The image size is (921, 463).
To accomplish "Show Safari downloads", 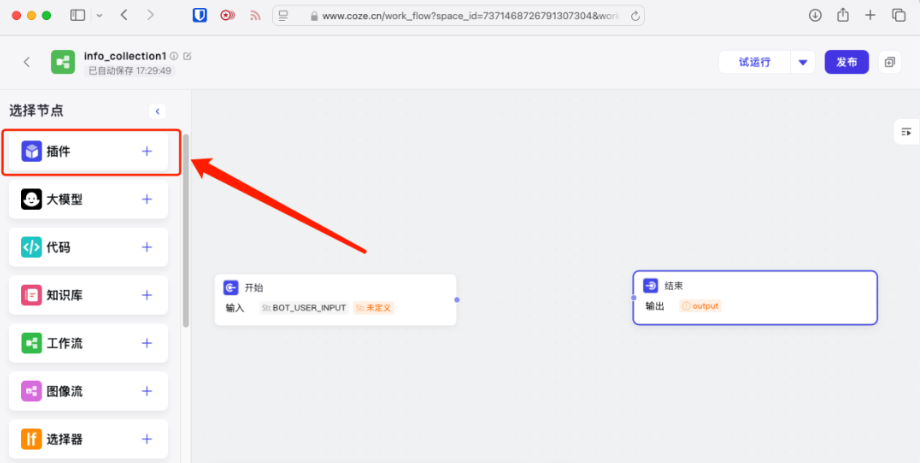I will tap(815, 16).
